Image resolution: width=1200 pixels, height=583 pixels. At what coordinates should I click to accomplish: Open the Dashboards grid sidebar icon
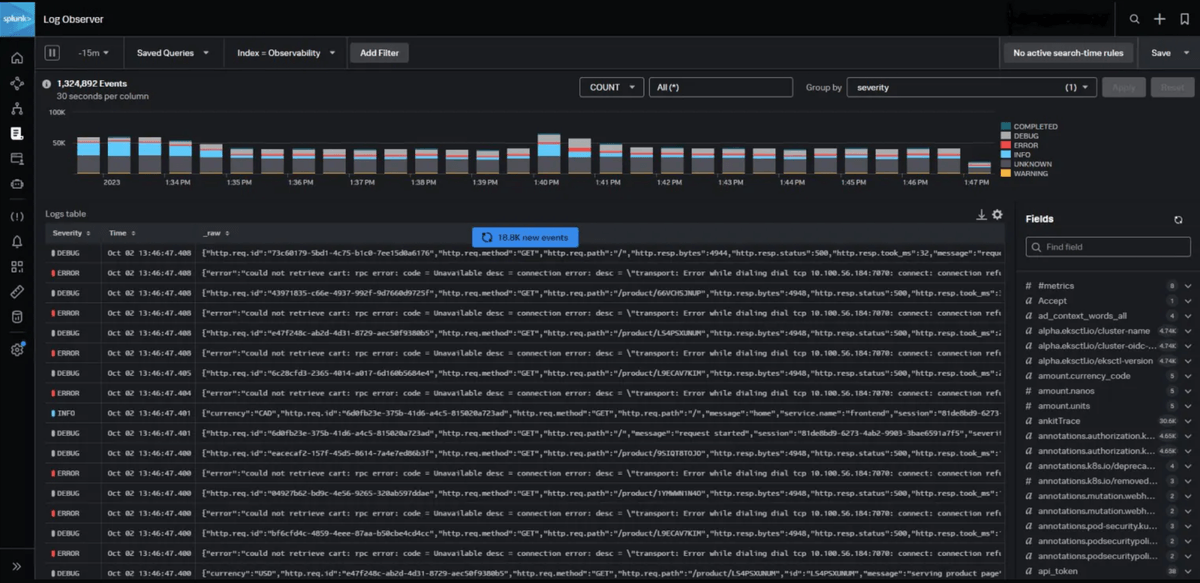[x=17, y=266]
